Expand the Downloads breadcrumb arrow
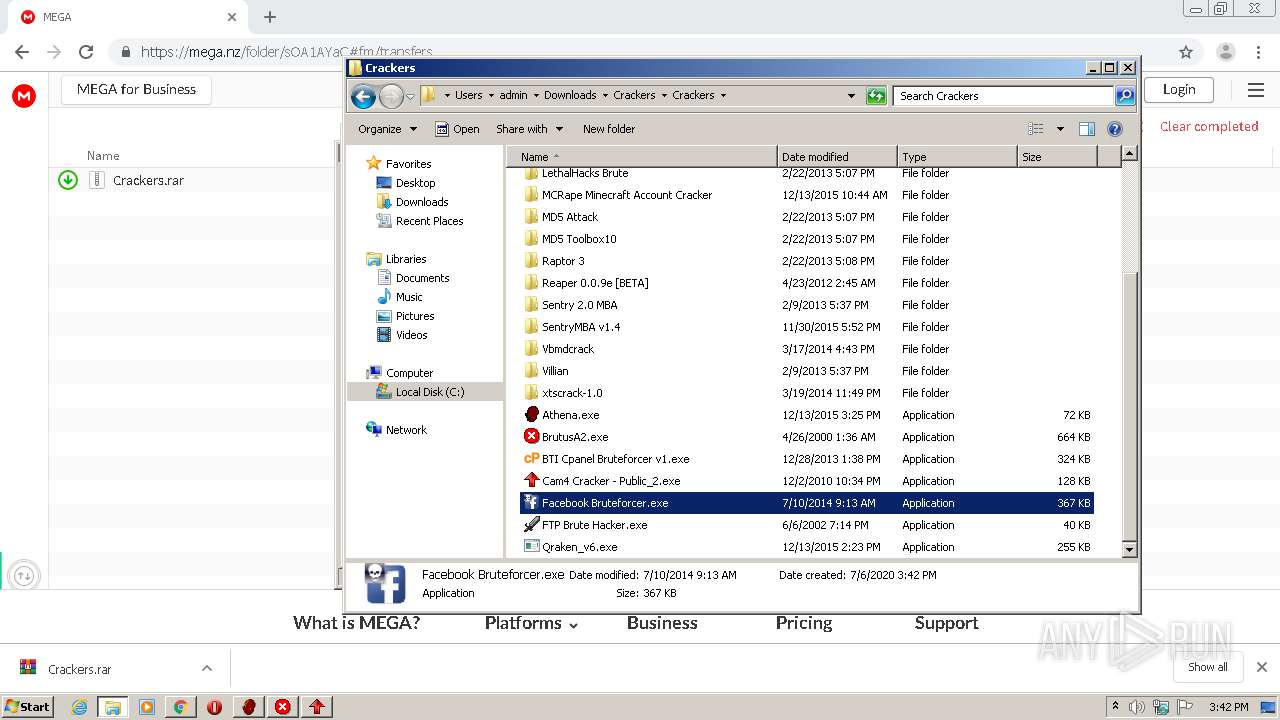The image size is (1280, 720). coord(605,96)
